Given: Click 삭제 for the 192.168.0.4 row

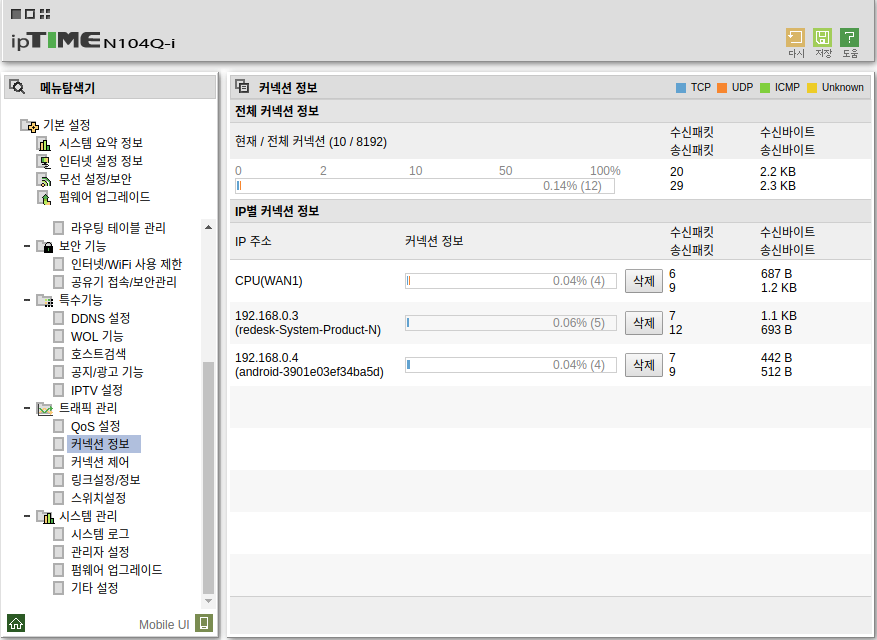Looking at the screenshot, I should 644,365.
